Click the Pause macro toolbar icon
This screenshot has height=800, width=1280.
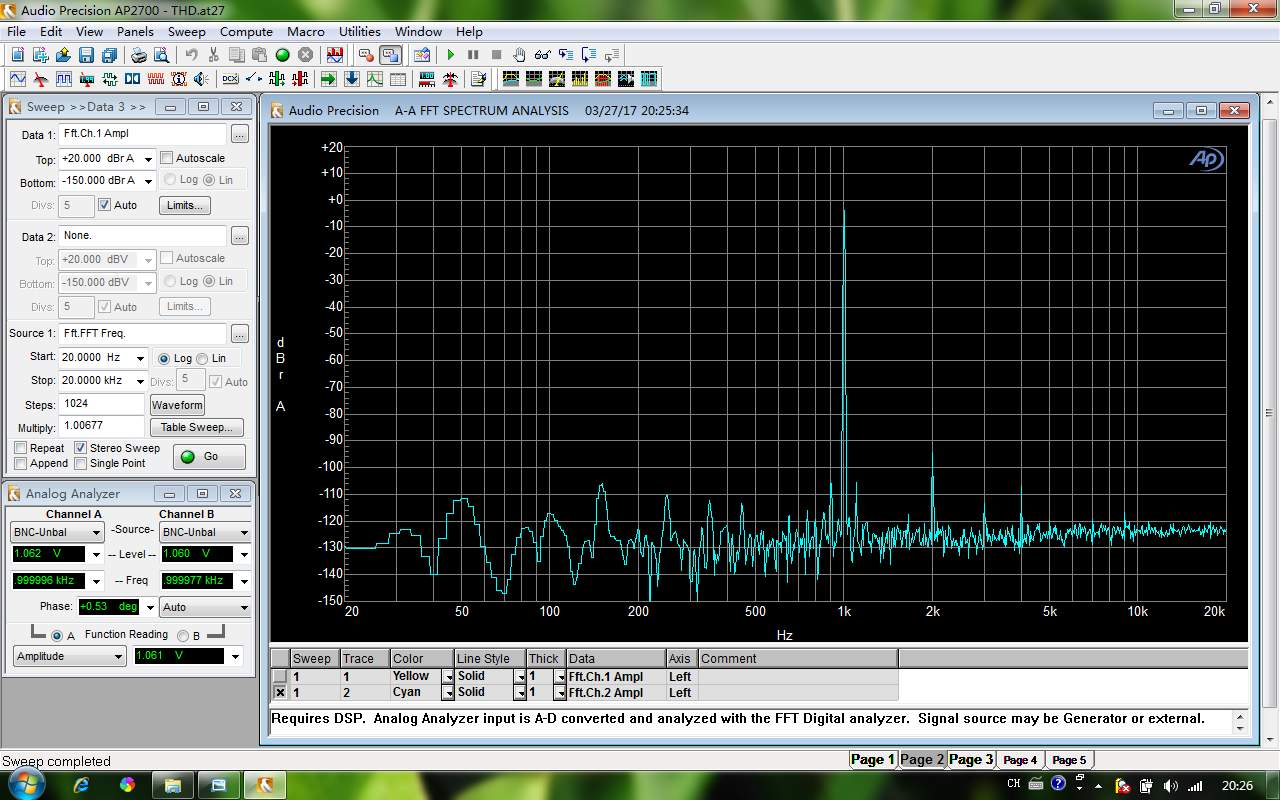pos(473,55)
